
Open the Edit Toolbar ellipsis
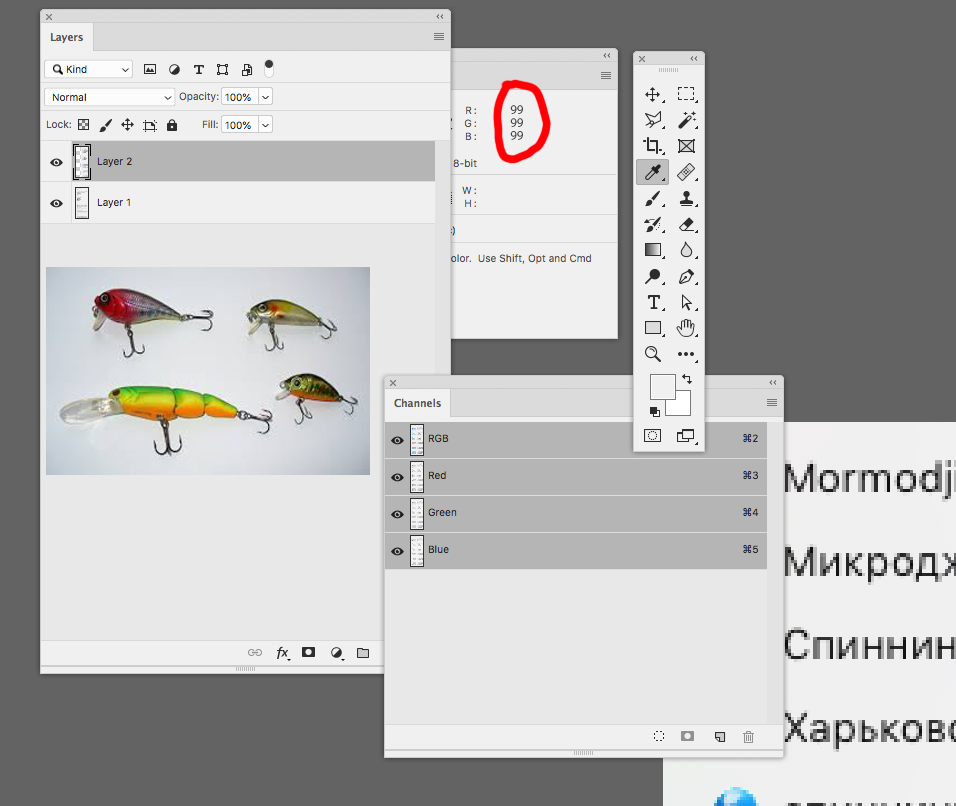click(686, 354)
